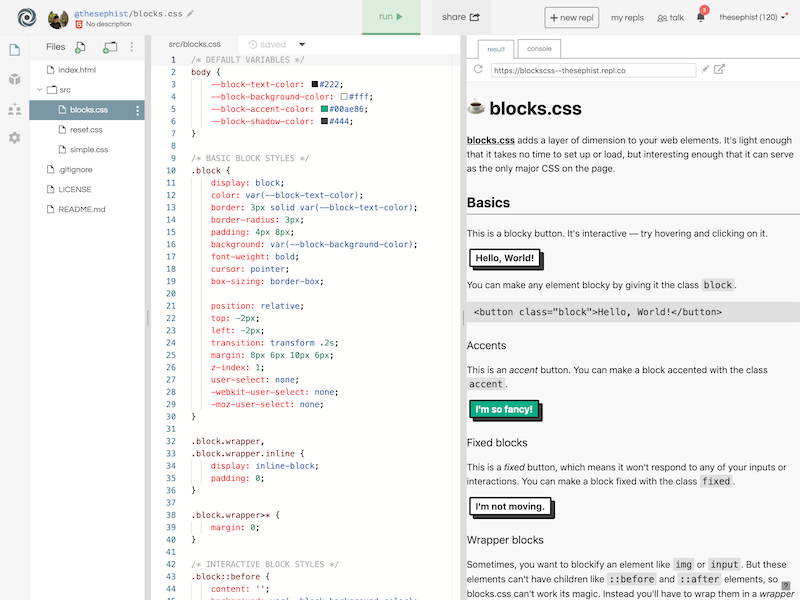This screenshot has height=600, width=800.
Task: Click the Wrapper blocks heading
Action: click(505, 540)
